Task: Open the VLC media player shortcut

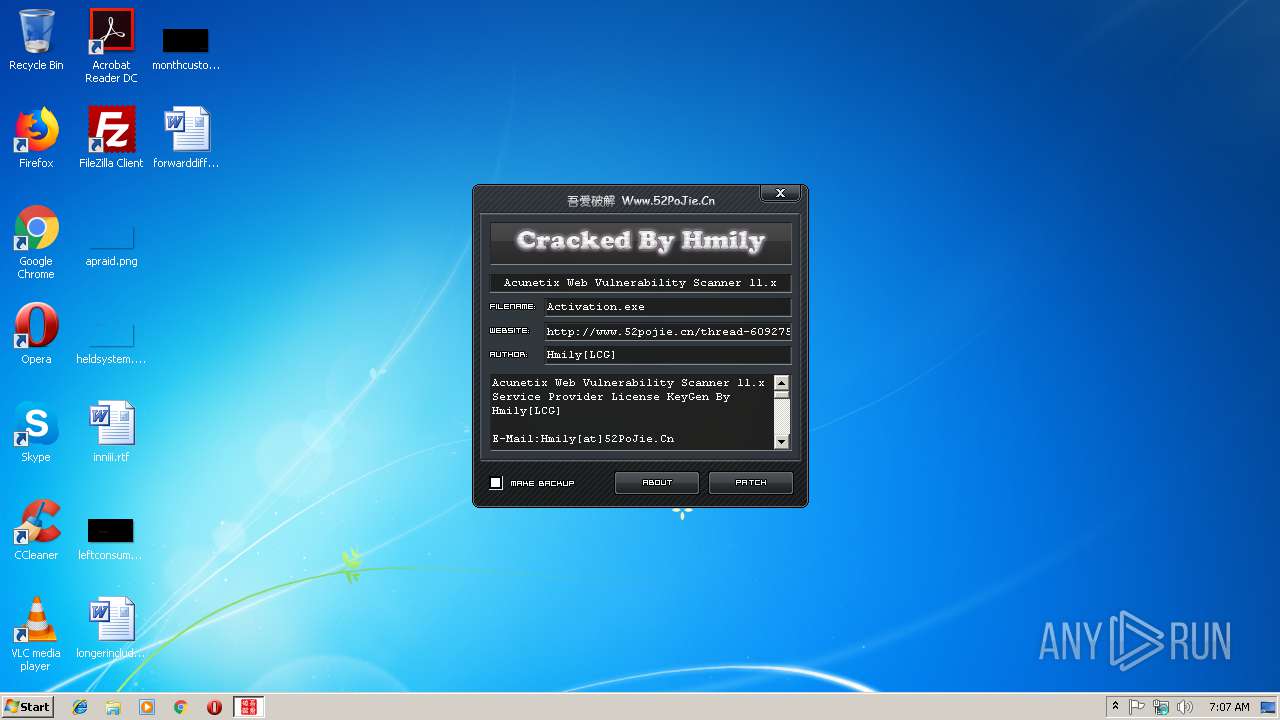Action: pyautogui.click(x=36, y=634)
